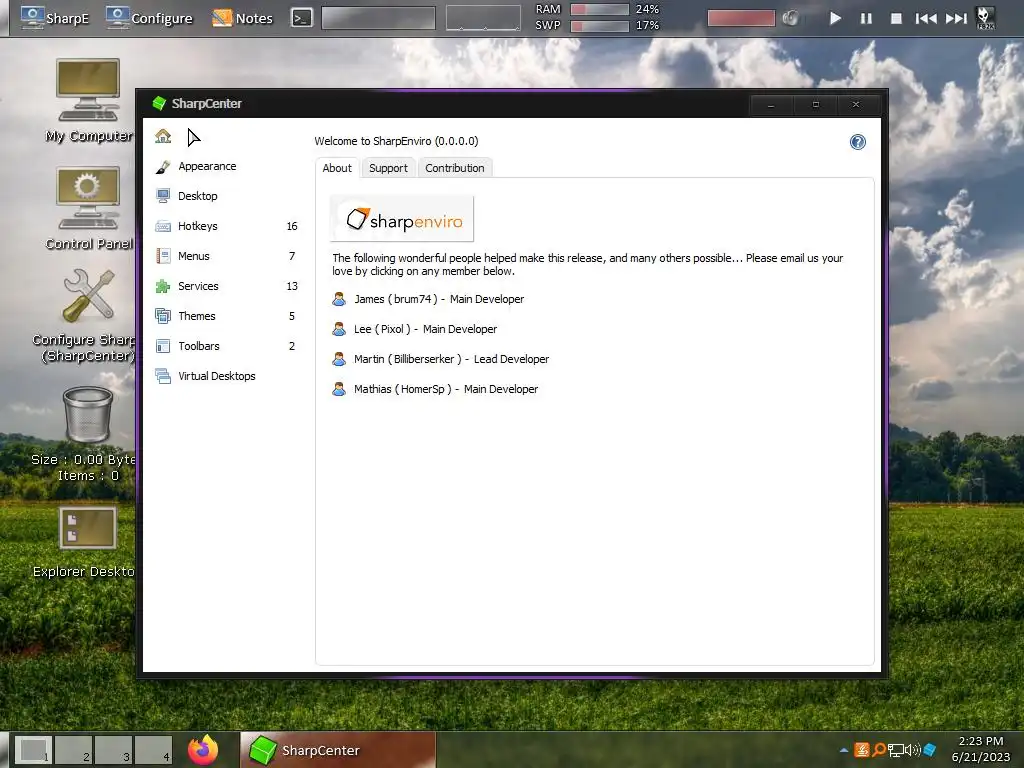Image resolution: width=1024 pixels, height=768 pixels.
Task: Launch Firefox from the taskbar
Action: click(x=202, y=750)
